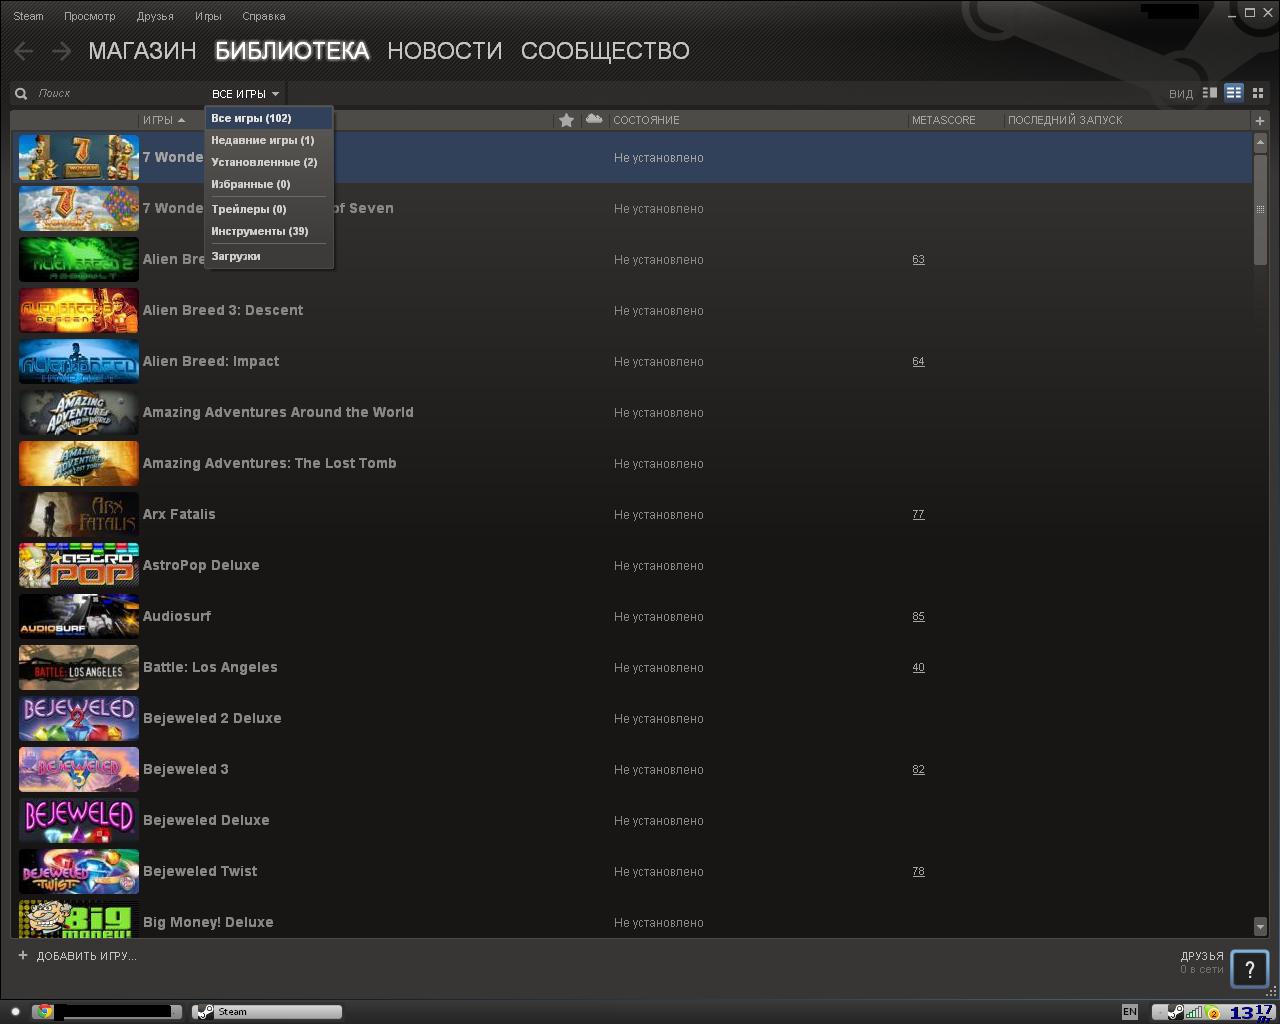Open the ВСЕ ИГРЫ filter dropdown
1280x1024 pixels.
[x=245, y=94]
